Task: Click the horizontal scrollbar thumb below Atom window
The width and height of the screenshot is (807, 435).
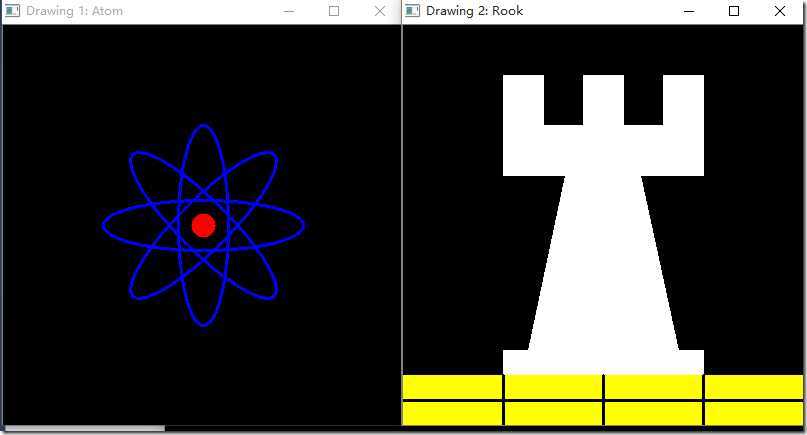Action: pos(84,428)
